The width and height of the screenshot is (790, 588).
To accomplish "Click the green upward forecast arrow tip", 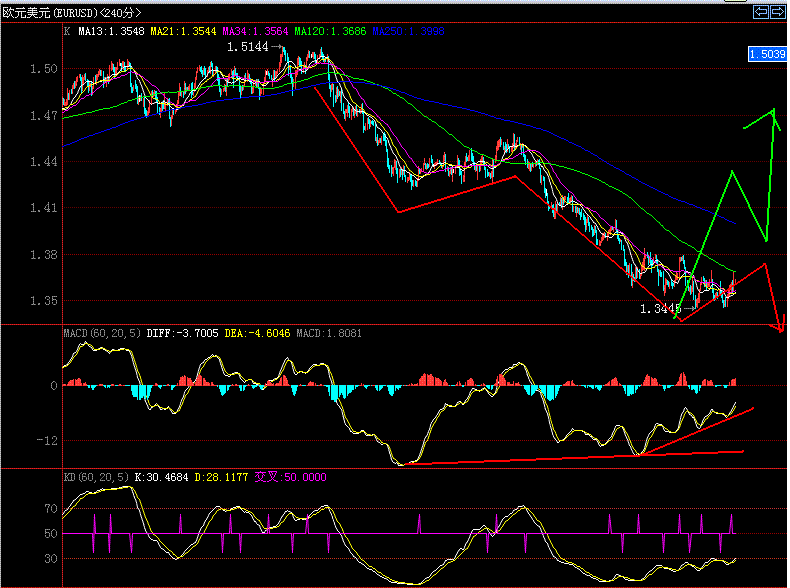I will click(773, 110).
